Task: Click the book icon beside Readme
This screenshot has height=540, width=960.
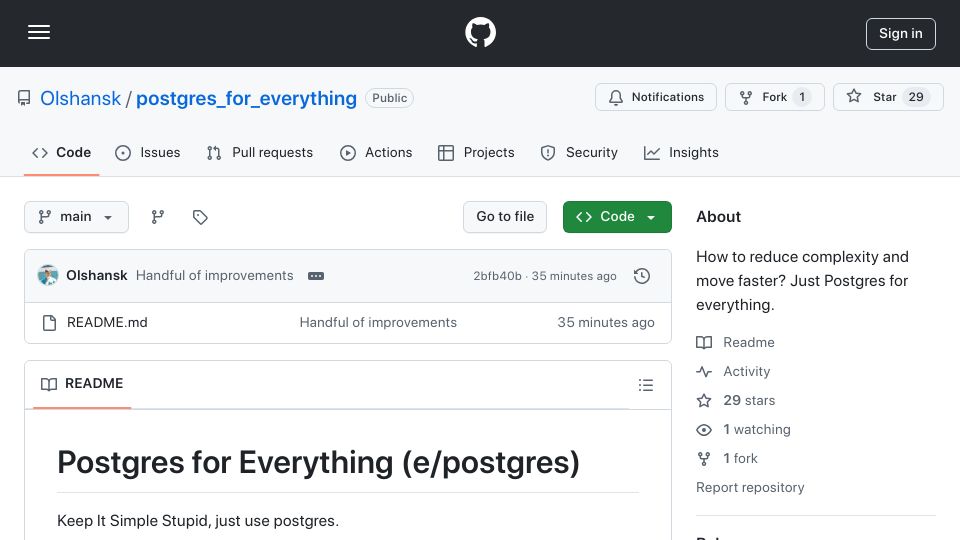Action: pyautogui.click(x=704, y=343)
